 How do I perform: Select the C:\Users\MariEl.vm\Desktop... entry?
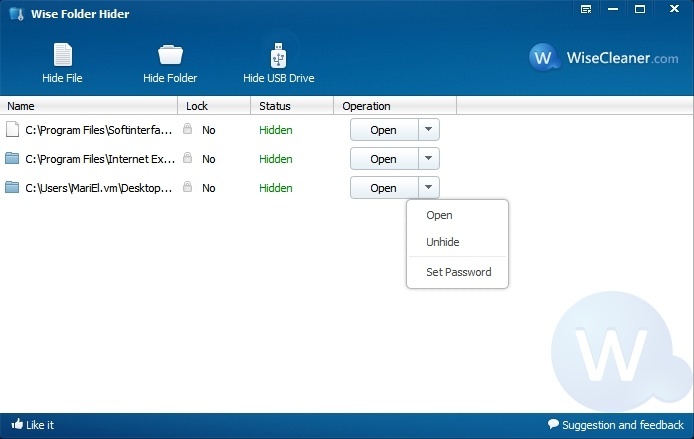(x=99, y=188)
